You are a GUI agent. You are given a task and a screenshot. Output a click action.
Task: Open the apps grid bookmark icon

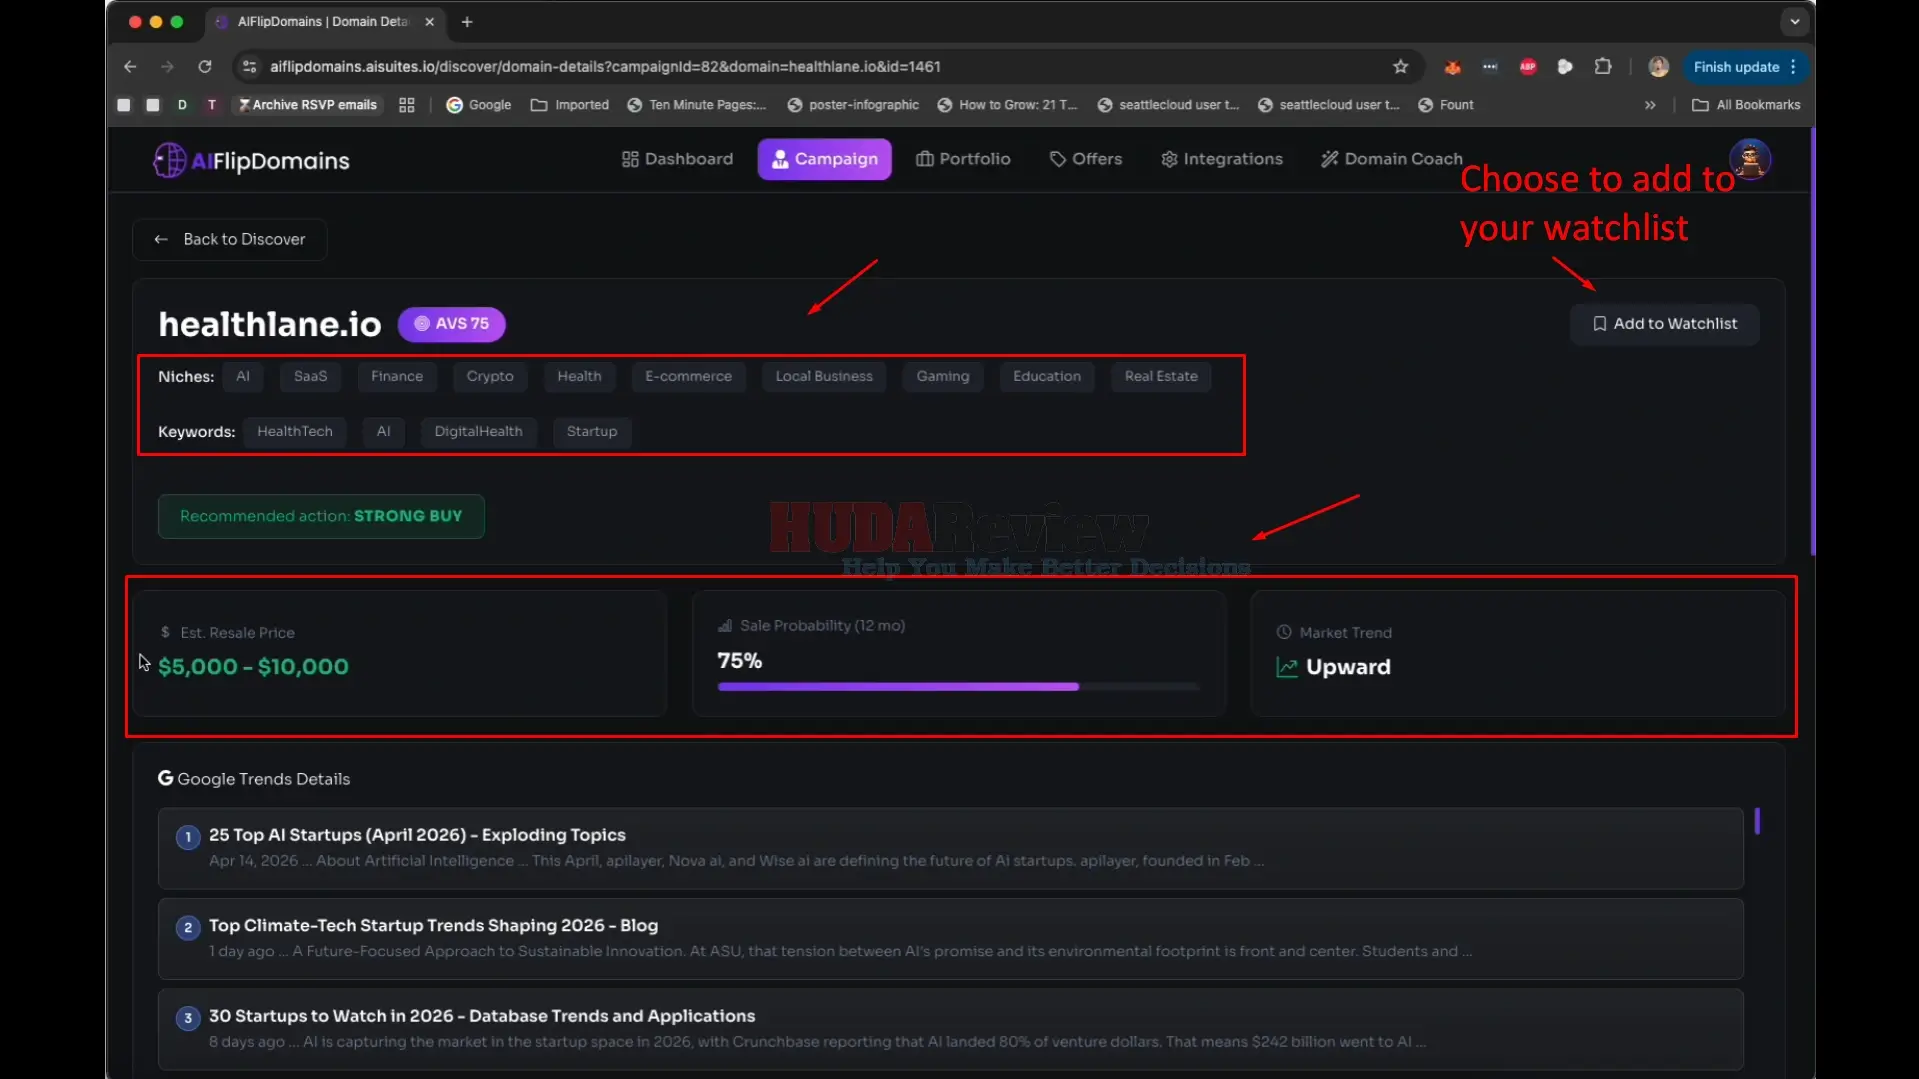[406, 105]
